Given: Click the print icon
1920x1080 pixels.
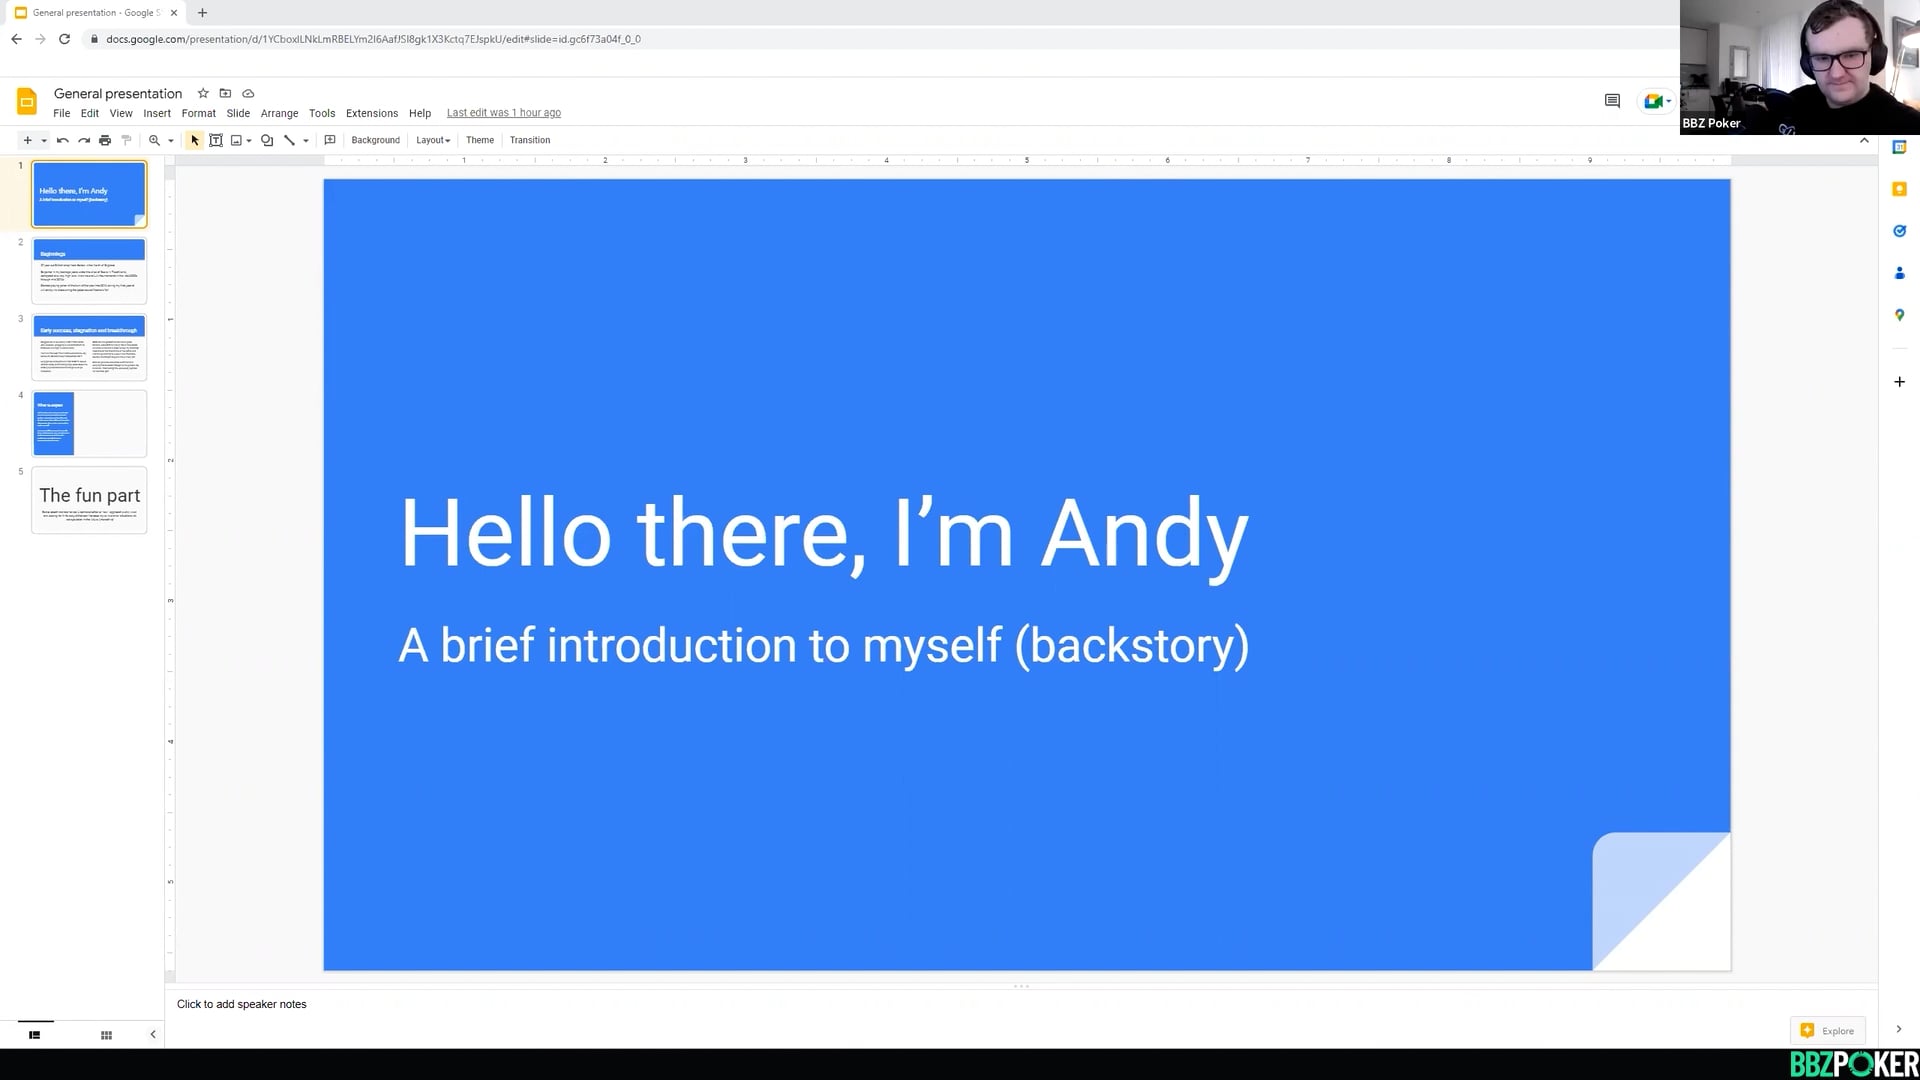Looking at the screenshot, I should coord(105,140).
